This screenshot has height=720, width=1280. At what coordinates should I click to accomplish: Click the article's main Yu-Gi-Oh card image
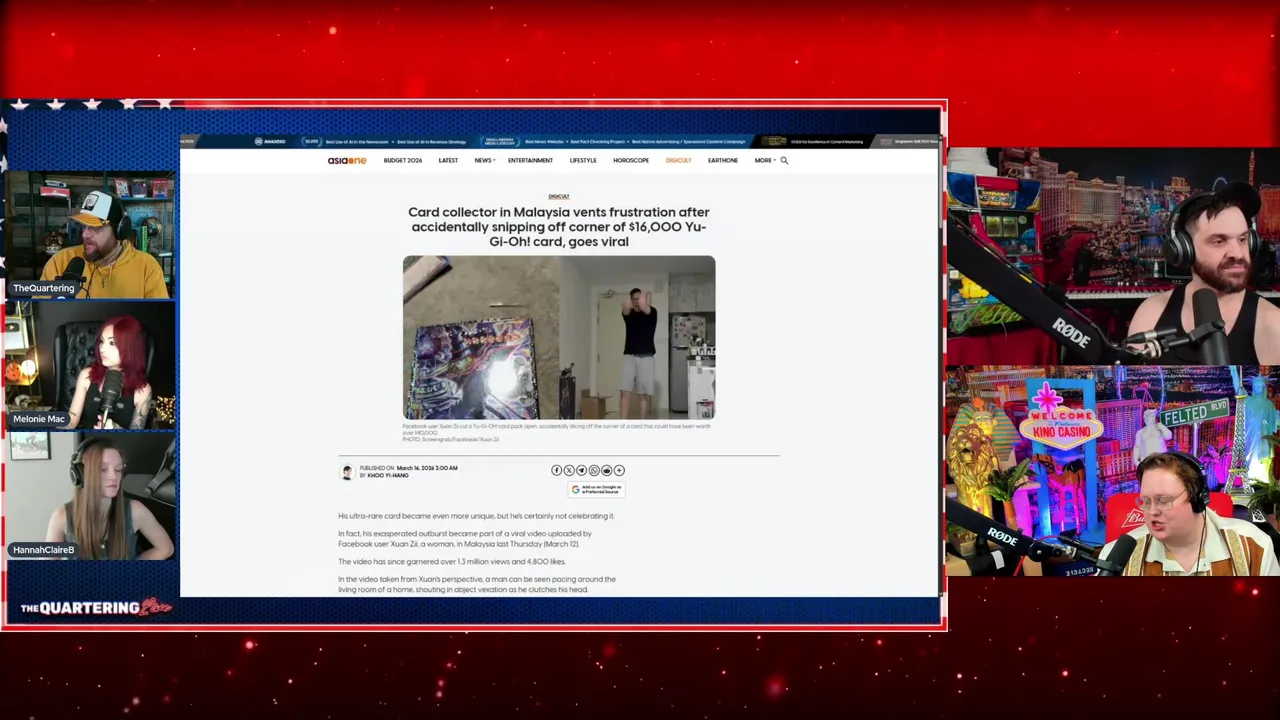[x=559, y=337]
